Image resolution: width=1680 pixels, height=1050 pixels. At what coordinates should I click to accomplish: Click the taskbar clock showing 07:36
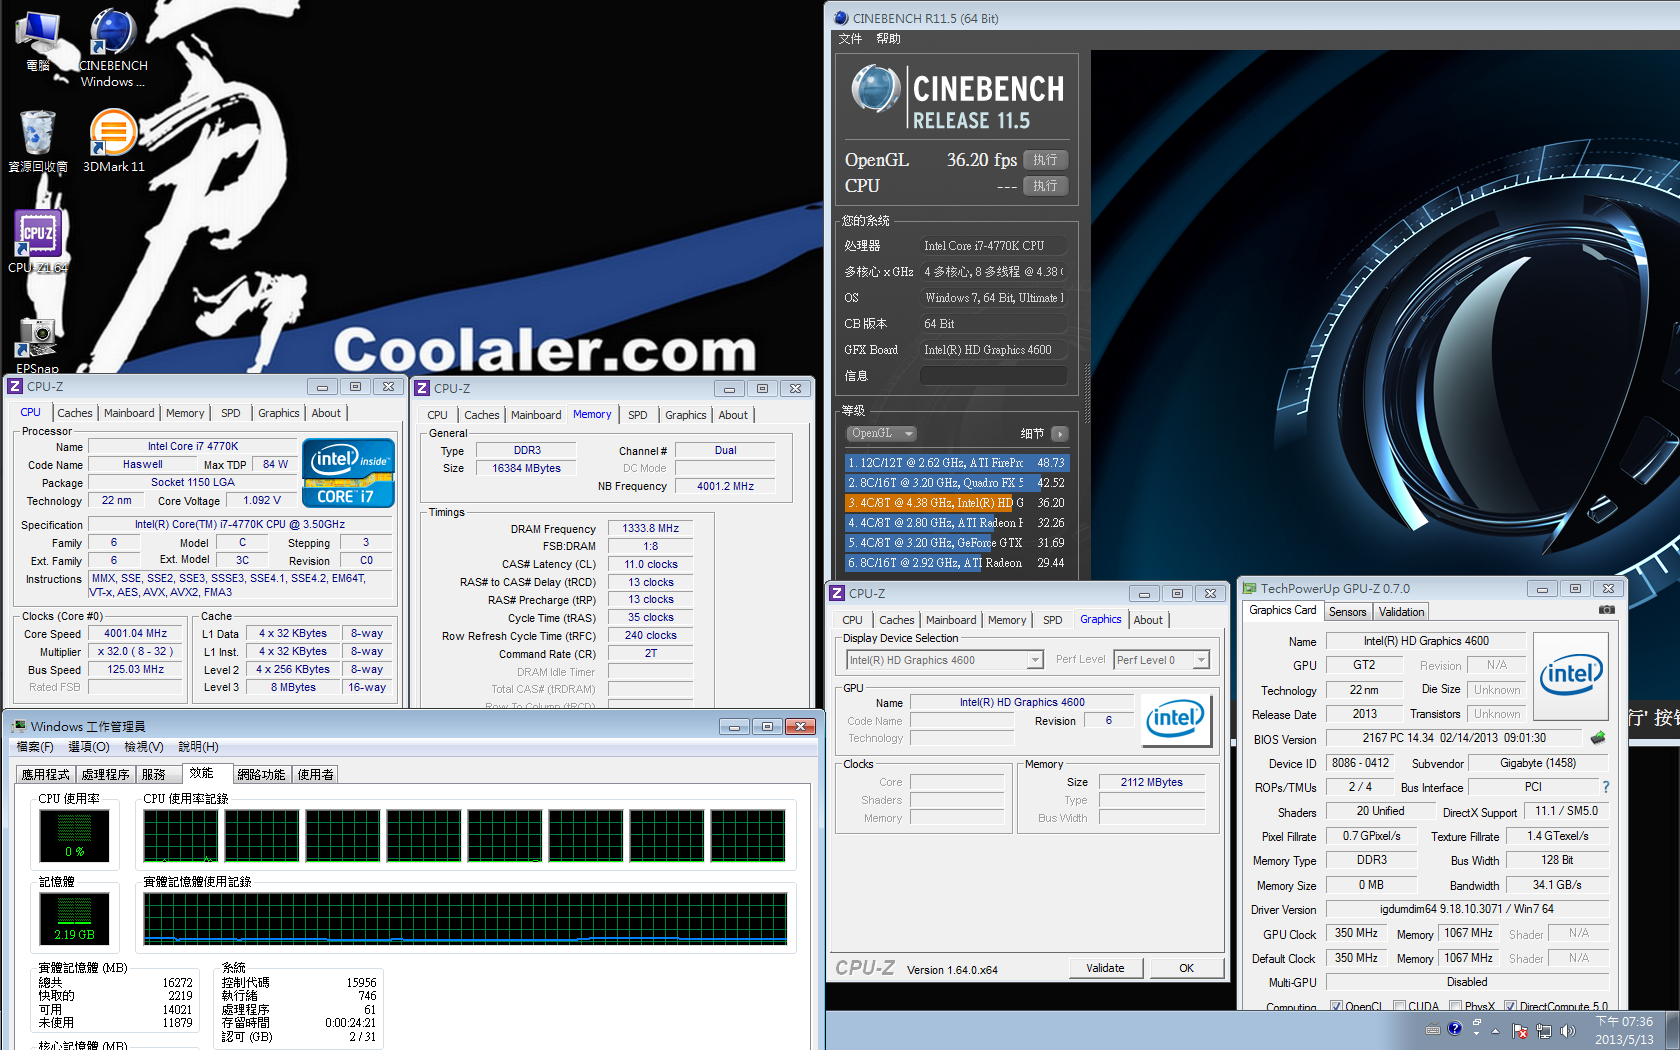click(1624, 1031)
